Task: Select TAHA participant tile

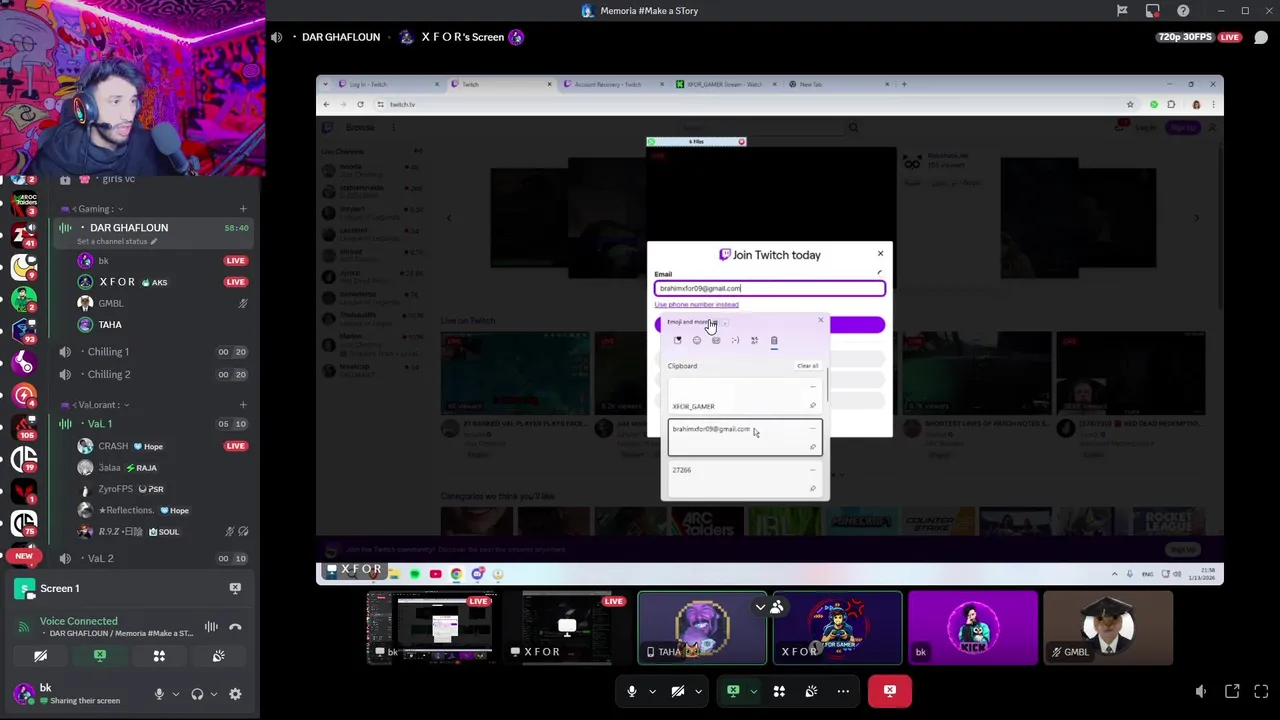Action: coord(702,628)
